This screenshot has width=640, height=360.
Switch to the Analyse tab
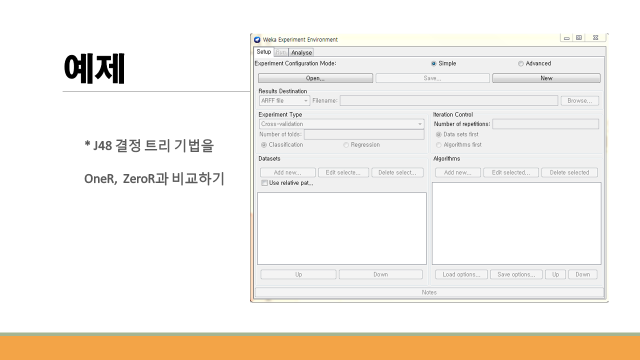pos(301,53)
